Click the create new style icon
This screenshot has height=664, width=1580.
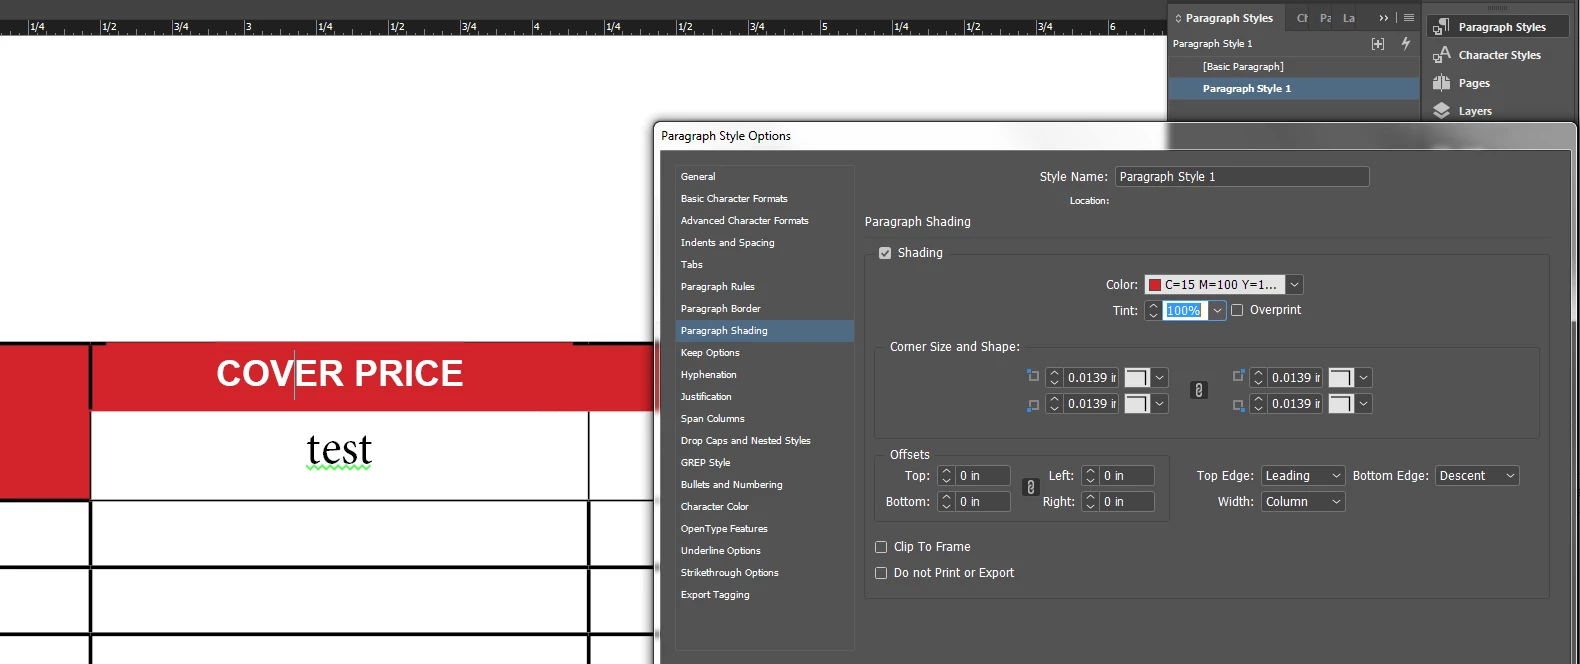click(1378, 44)
